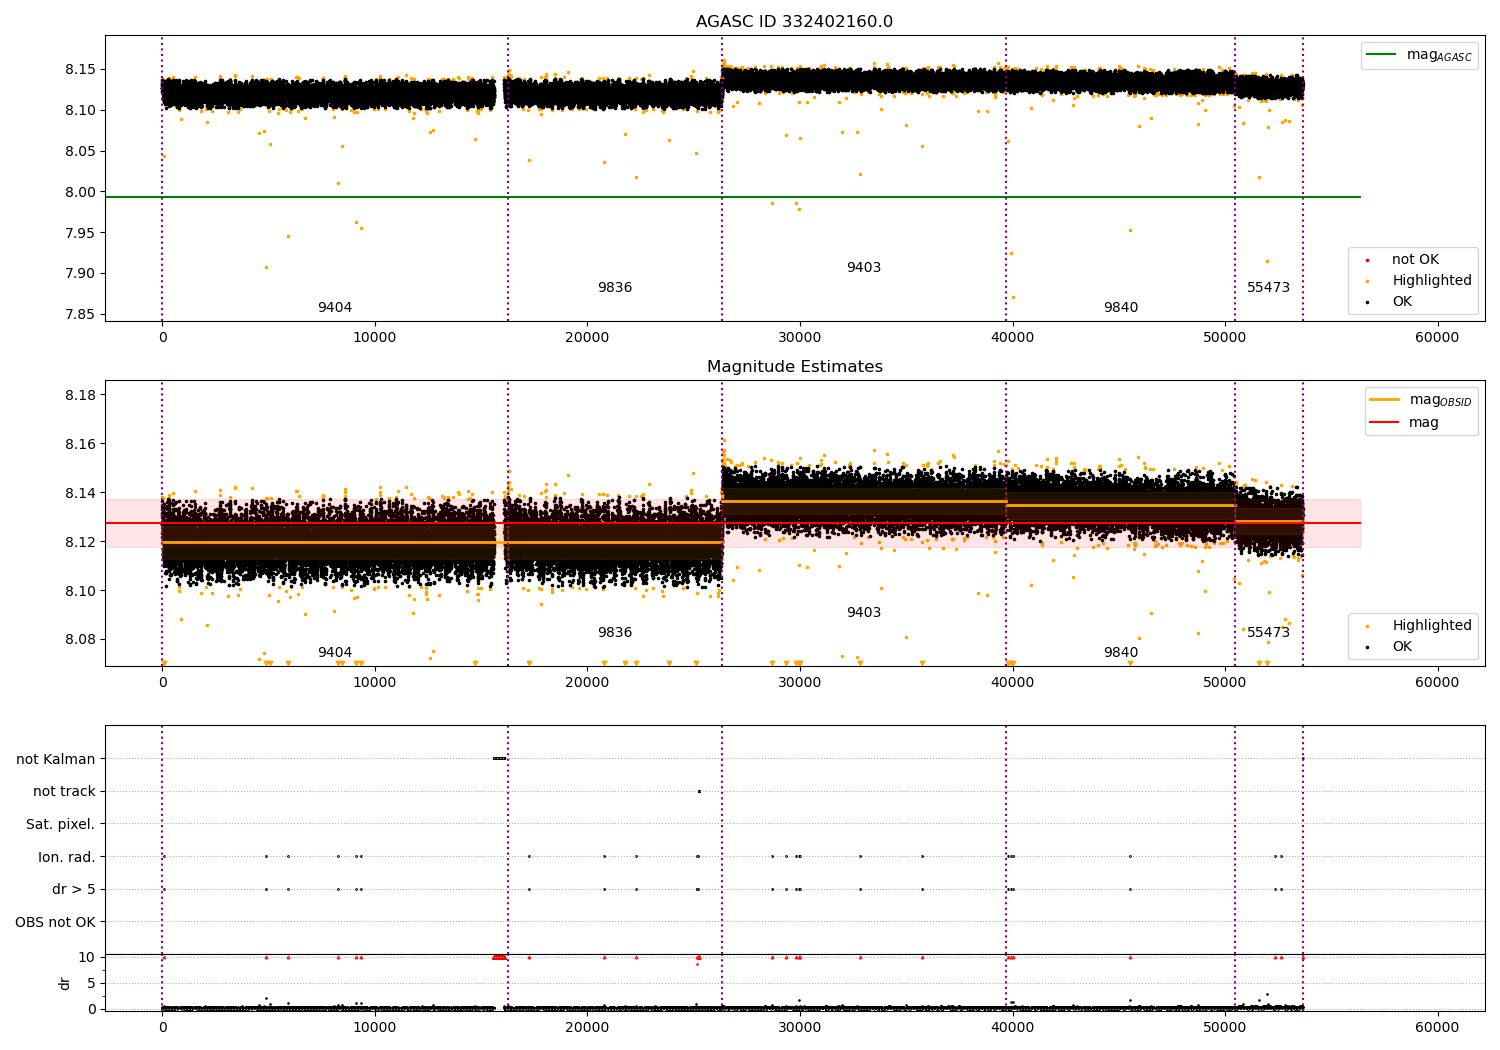Select observation label 9836 in top plot
The width and height of the screenshot is (1500, 1050).
point(614,288)
